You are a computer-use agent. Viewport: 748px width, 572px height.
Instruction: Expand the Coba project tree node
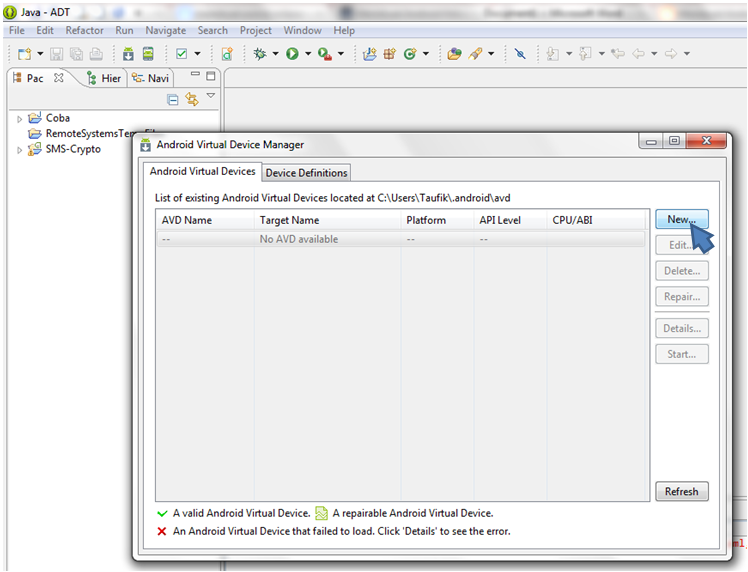(x=20, y=119)
